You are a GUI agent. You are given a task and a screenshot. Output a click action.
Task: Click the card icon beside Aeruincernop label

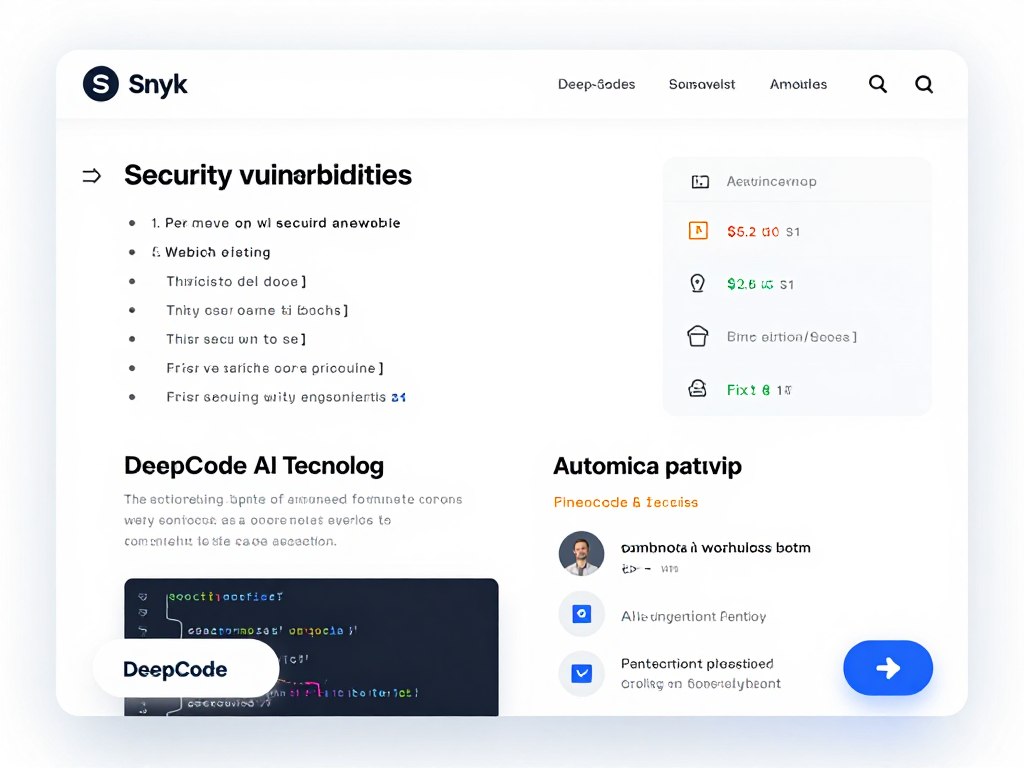click(x=698, y=180)
